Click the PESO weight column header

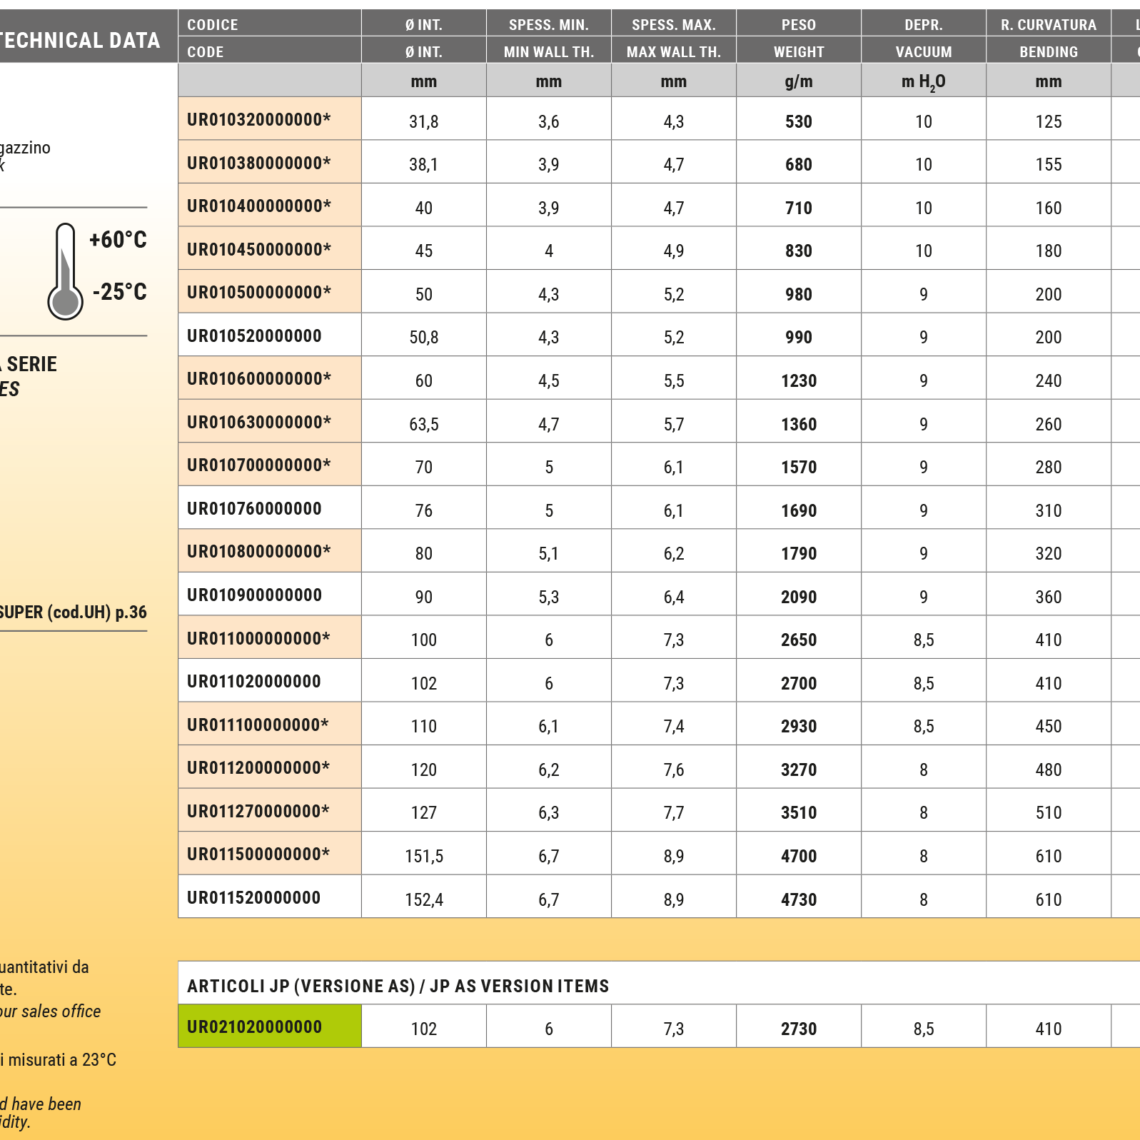point(798,24)
